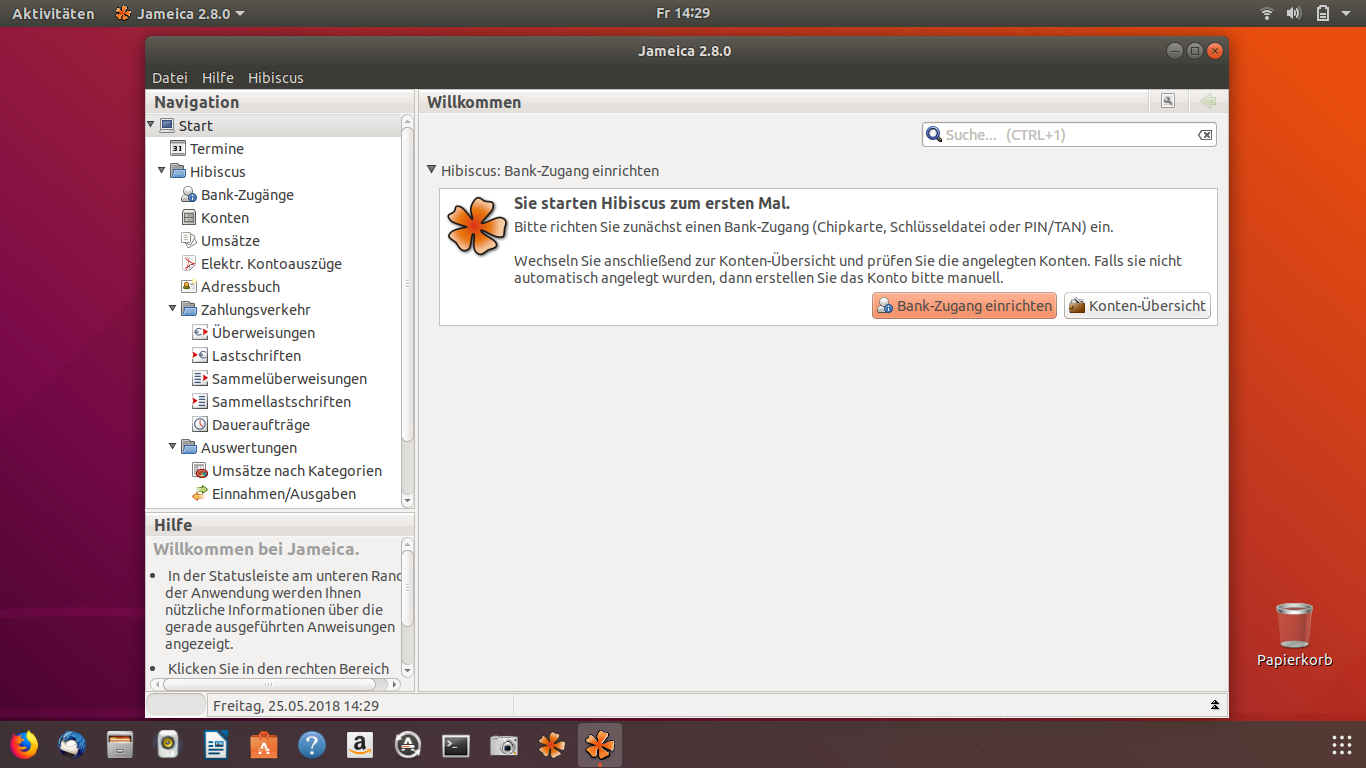Click the 'Bank-Zugang einrichten' button
Viewport: 1366px width, 768px height.
click(x=964, y=306)
